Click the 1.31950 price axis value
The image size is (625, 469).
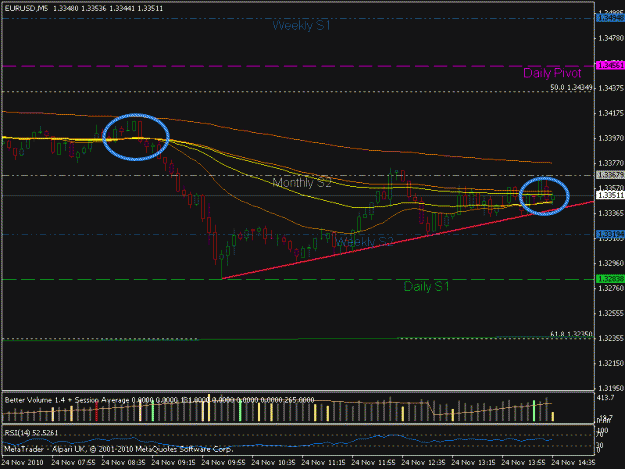(x=611, y=388)
